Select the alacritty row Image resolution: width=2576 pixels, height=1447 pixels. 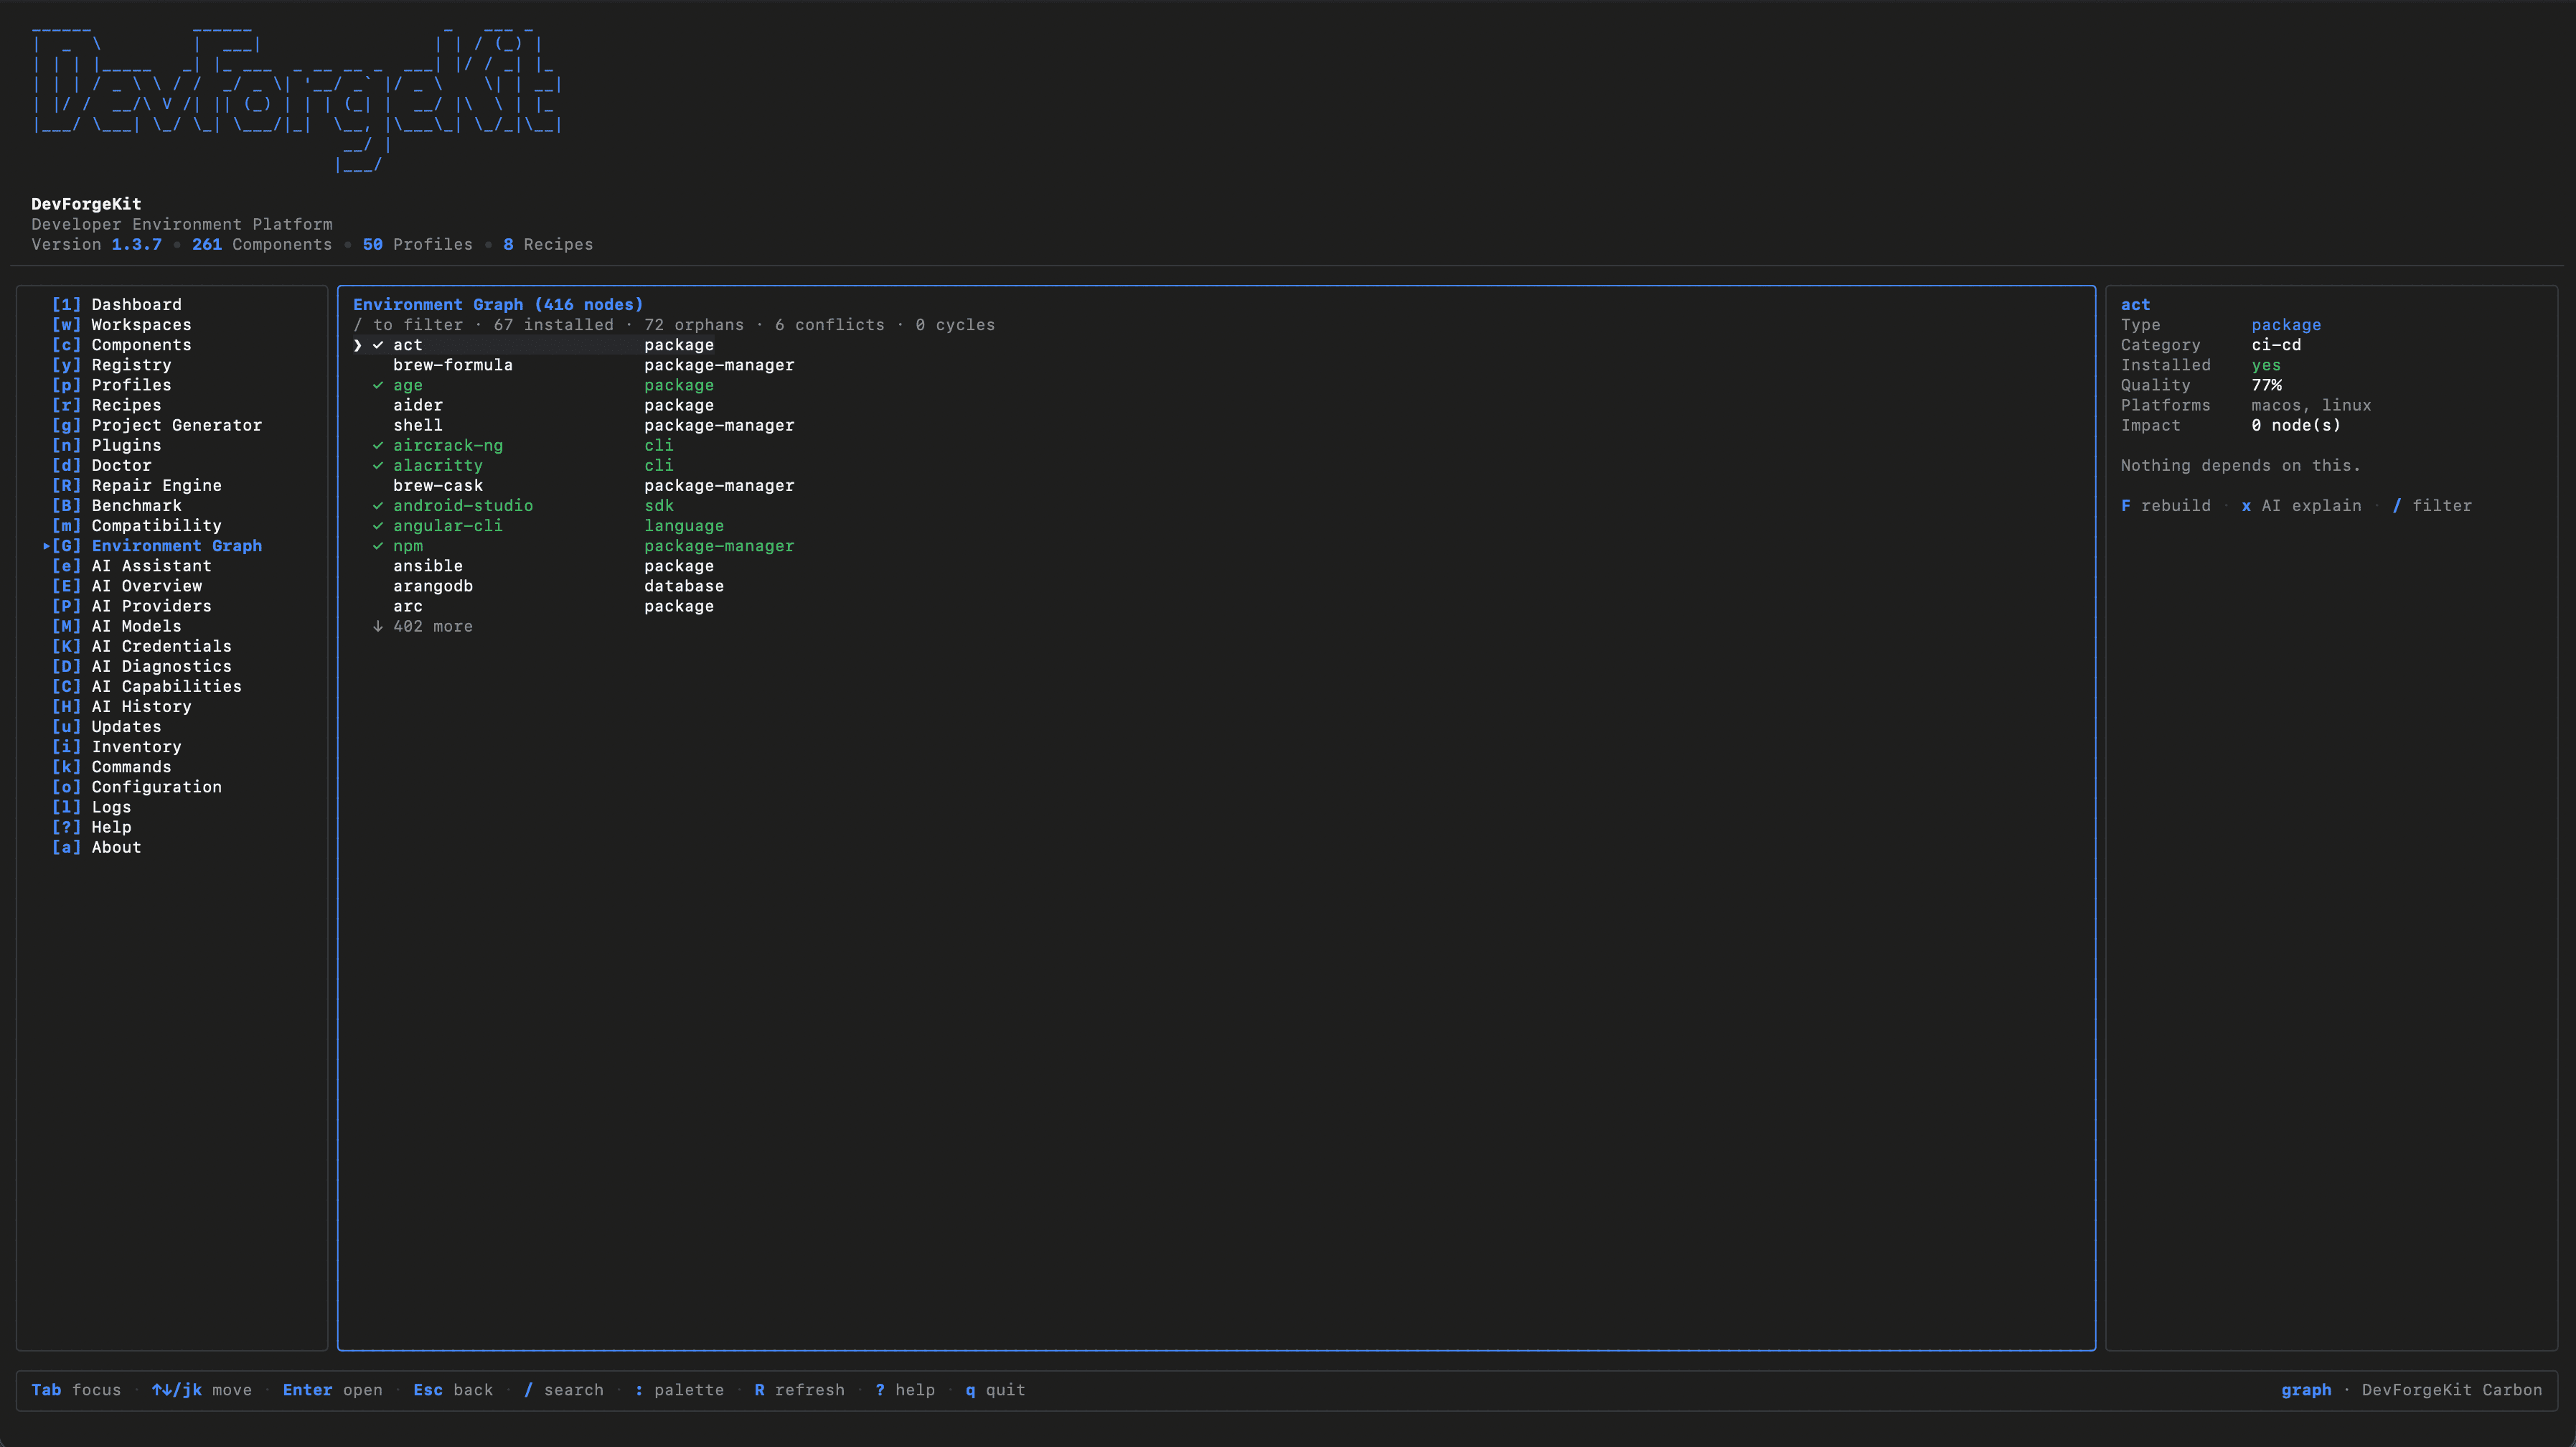pyautogui.click(x=523, y=465)
